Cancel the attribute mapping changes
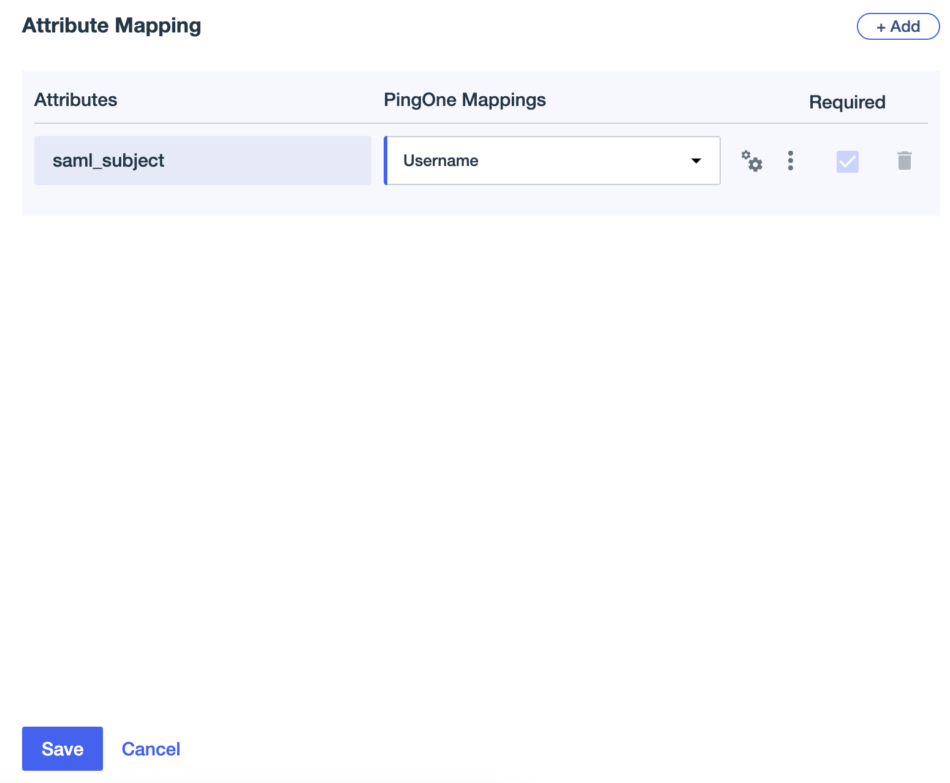This screenshot has width=950, height=783. [x=151, y=749]
